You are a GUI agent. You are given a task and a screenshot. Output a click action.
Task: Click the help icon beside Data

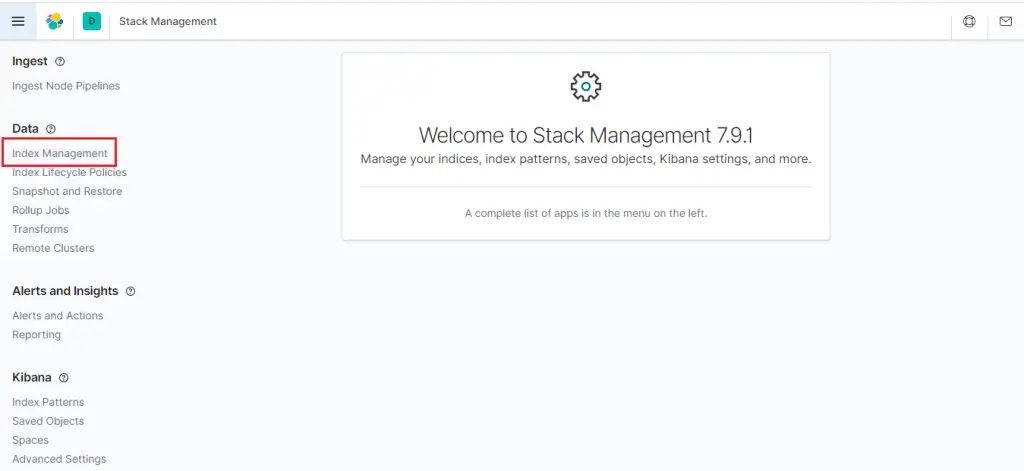pos(51,129)
